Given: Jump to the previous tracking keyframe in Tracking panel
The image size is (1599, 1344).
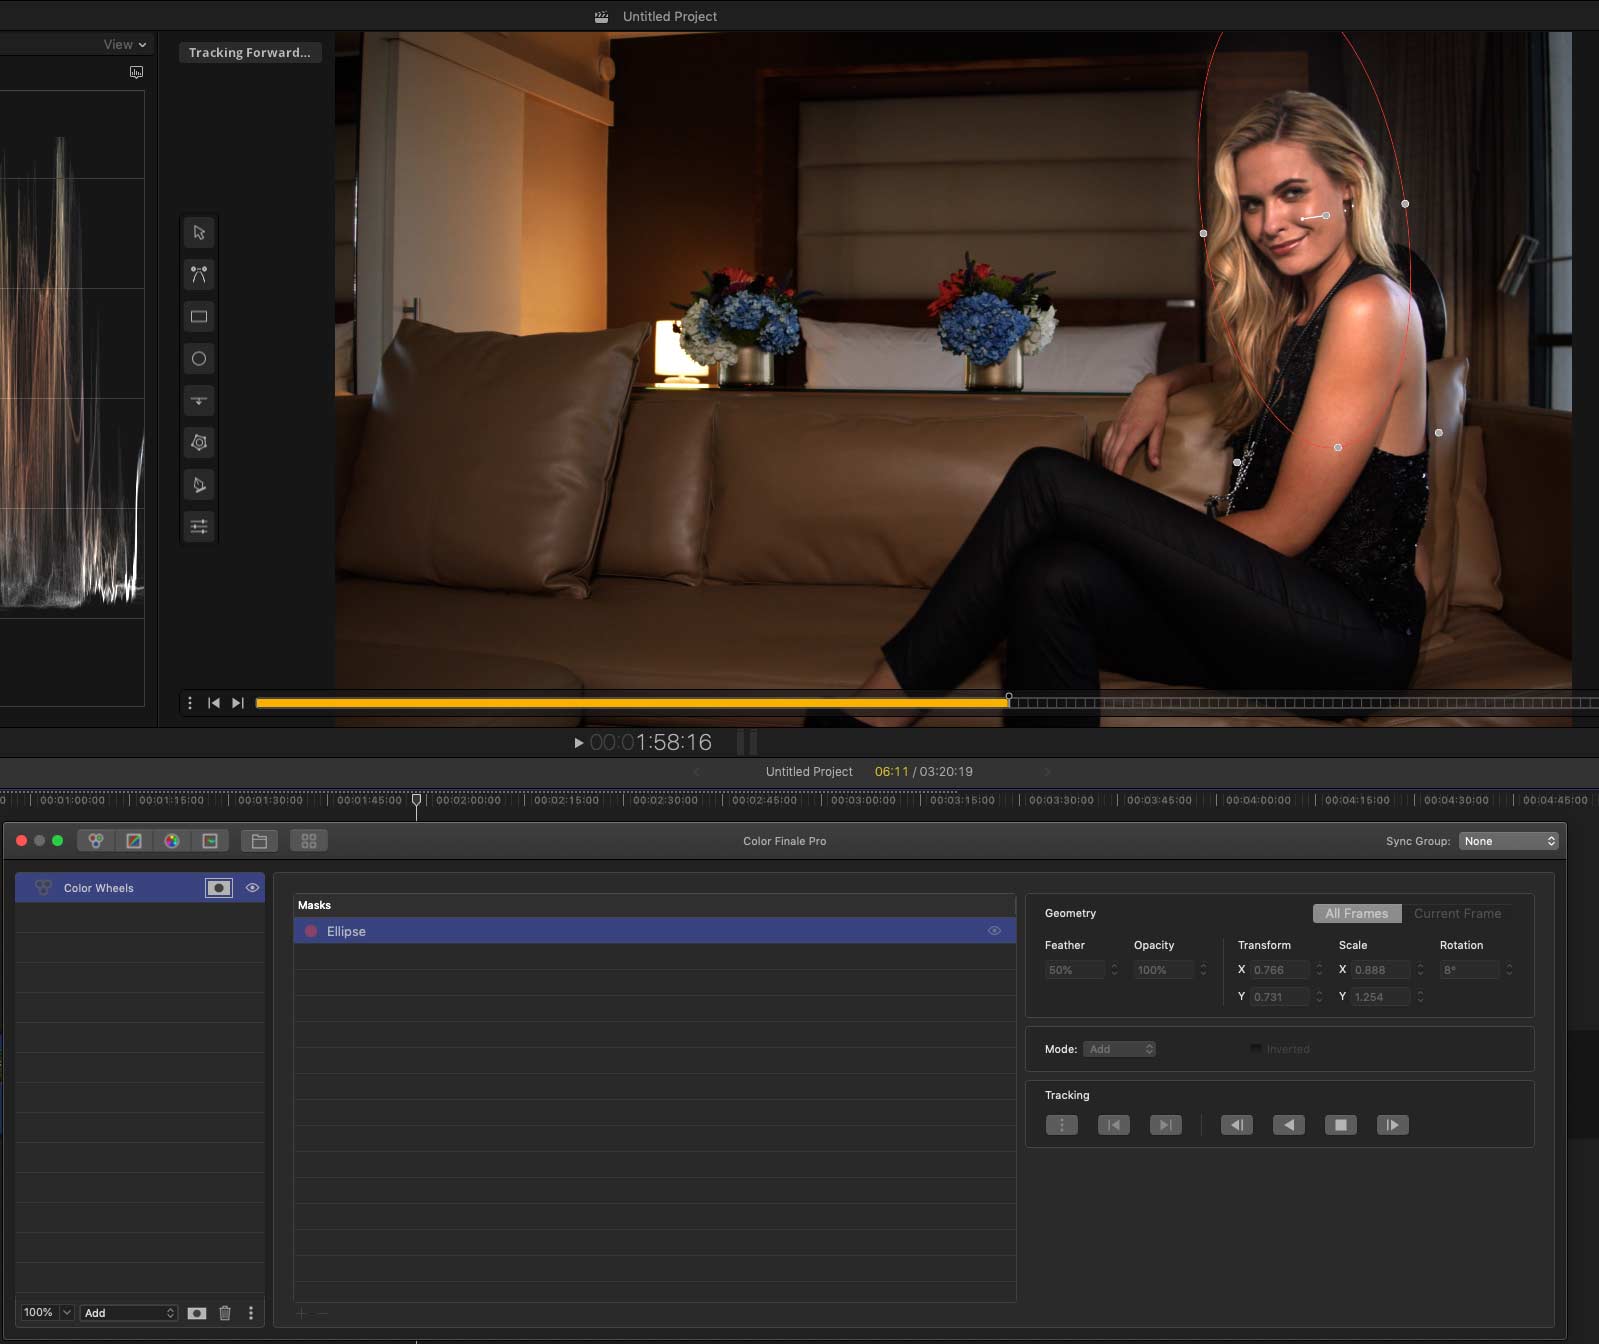Looking at the screenshot, I should click(x=1114, y=1125).
